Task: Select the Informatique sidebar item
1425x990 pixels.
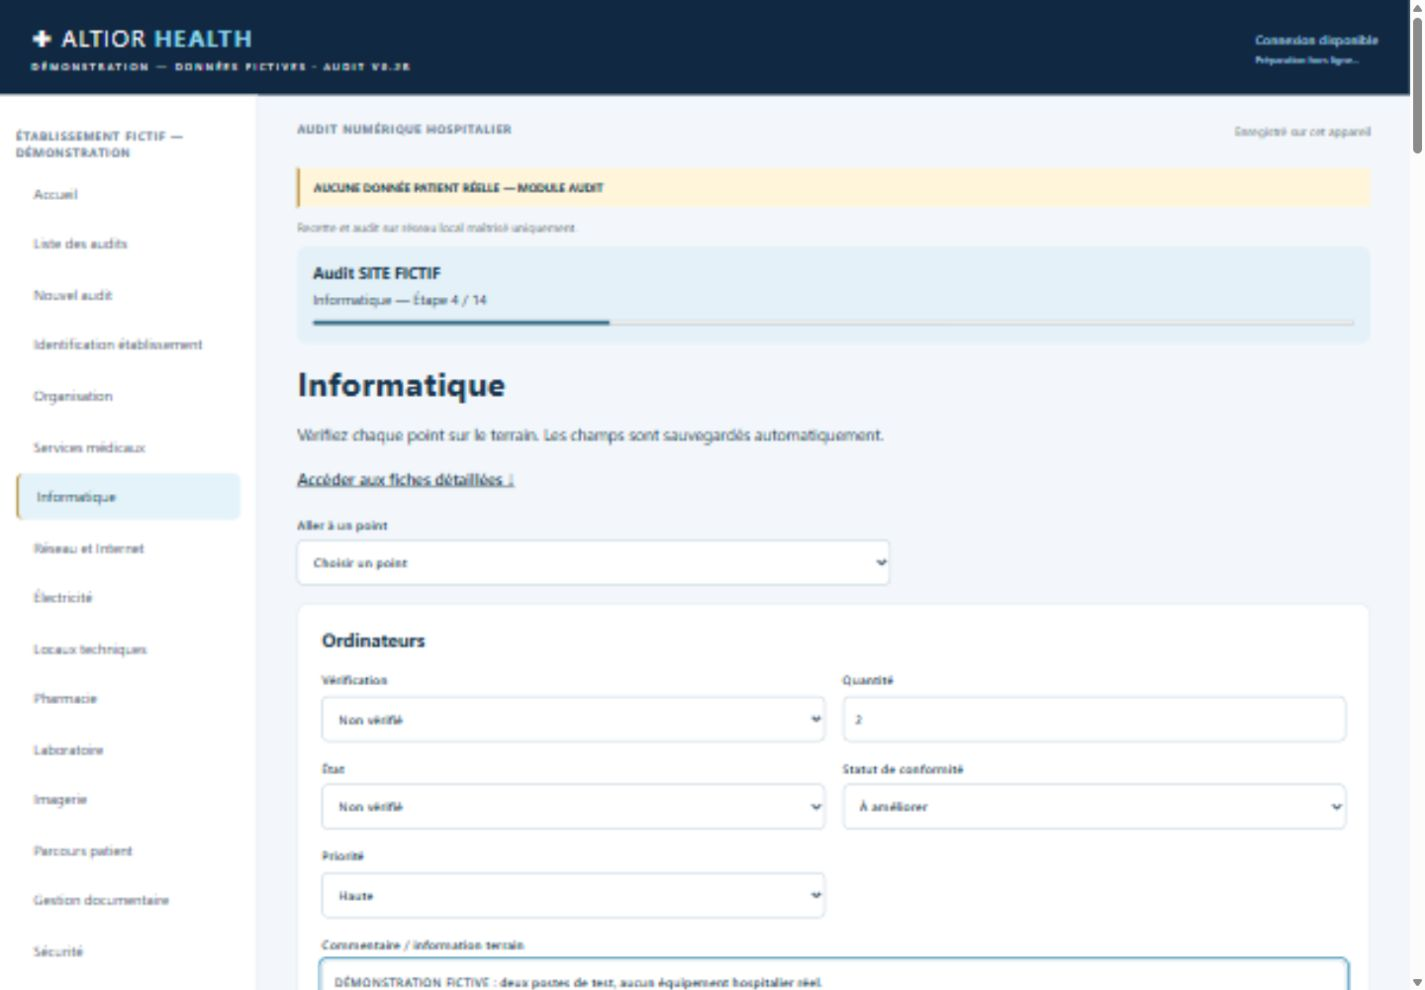Action: click(x=128, y=497)
